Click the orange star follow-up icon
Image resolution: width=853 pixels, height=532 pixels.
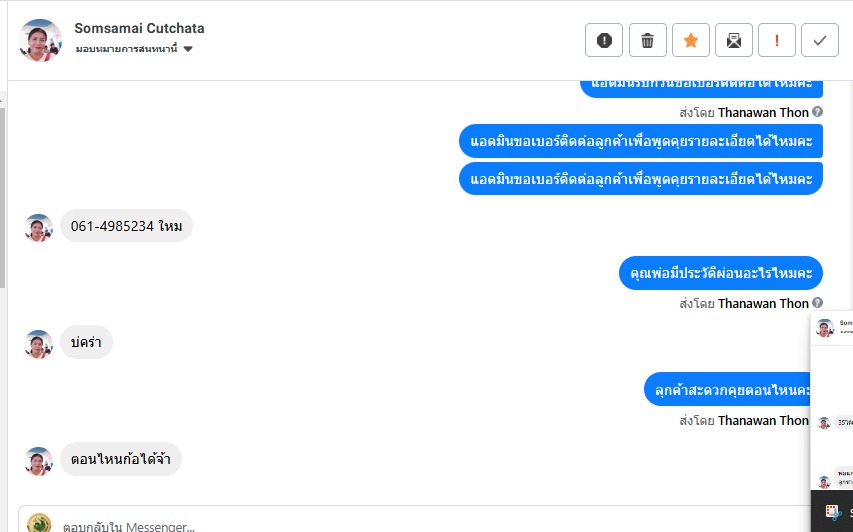point(690,40)
